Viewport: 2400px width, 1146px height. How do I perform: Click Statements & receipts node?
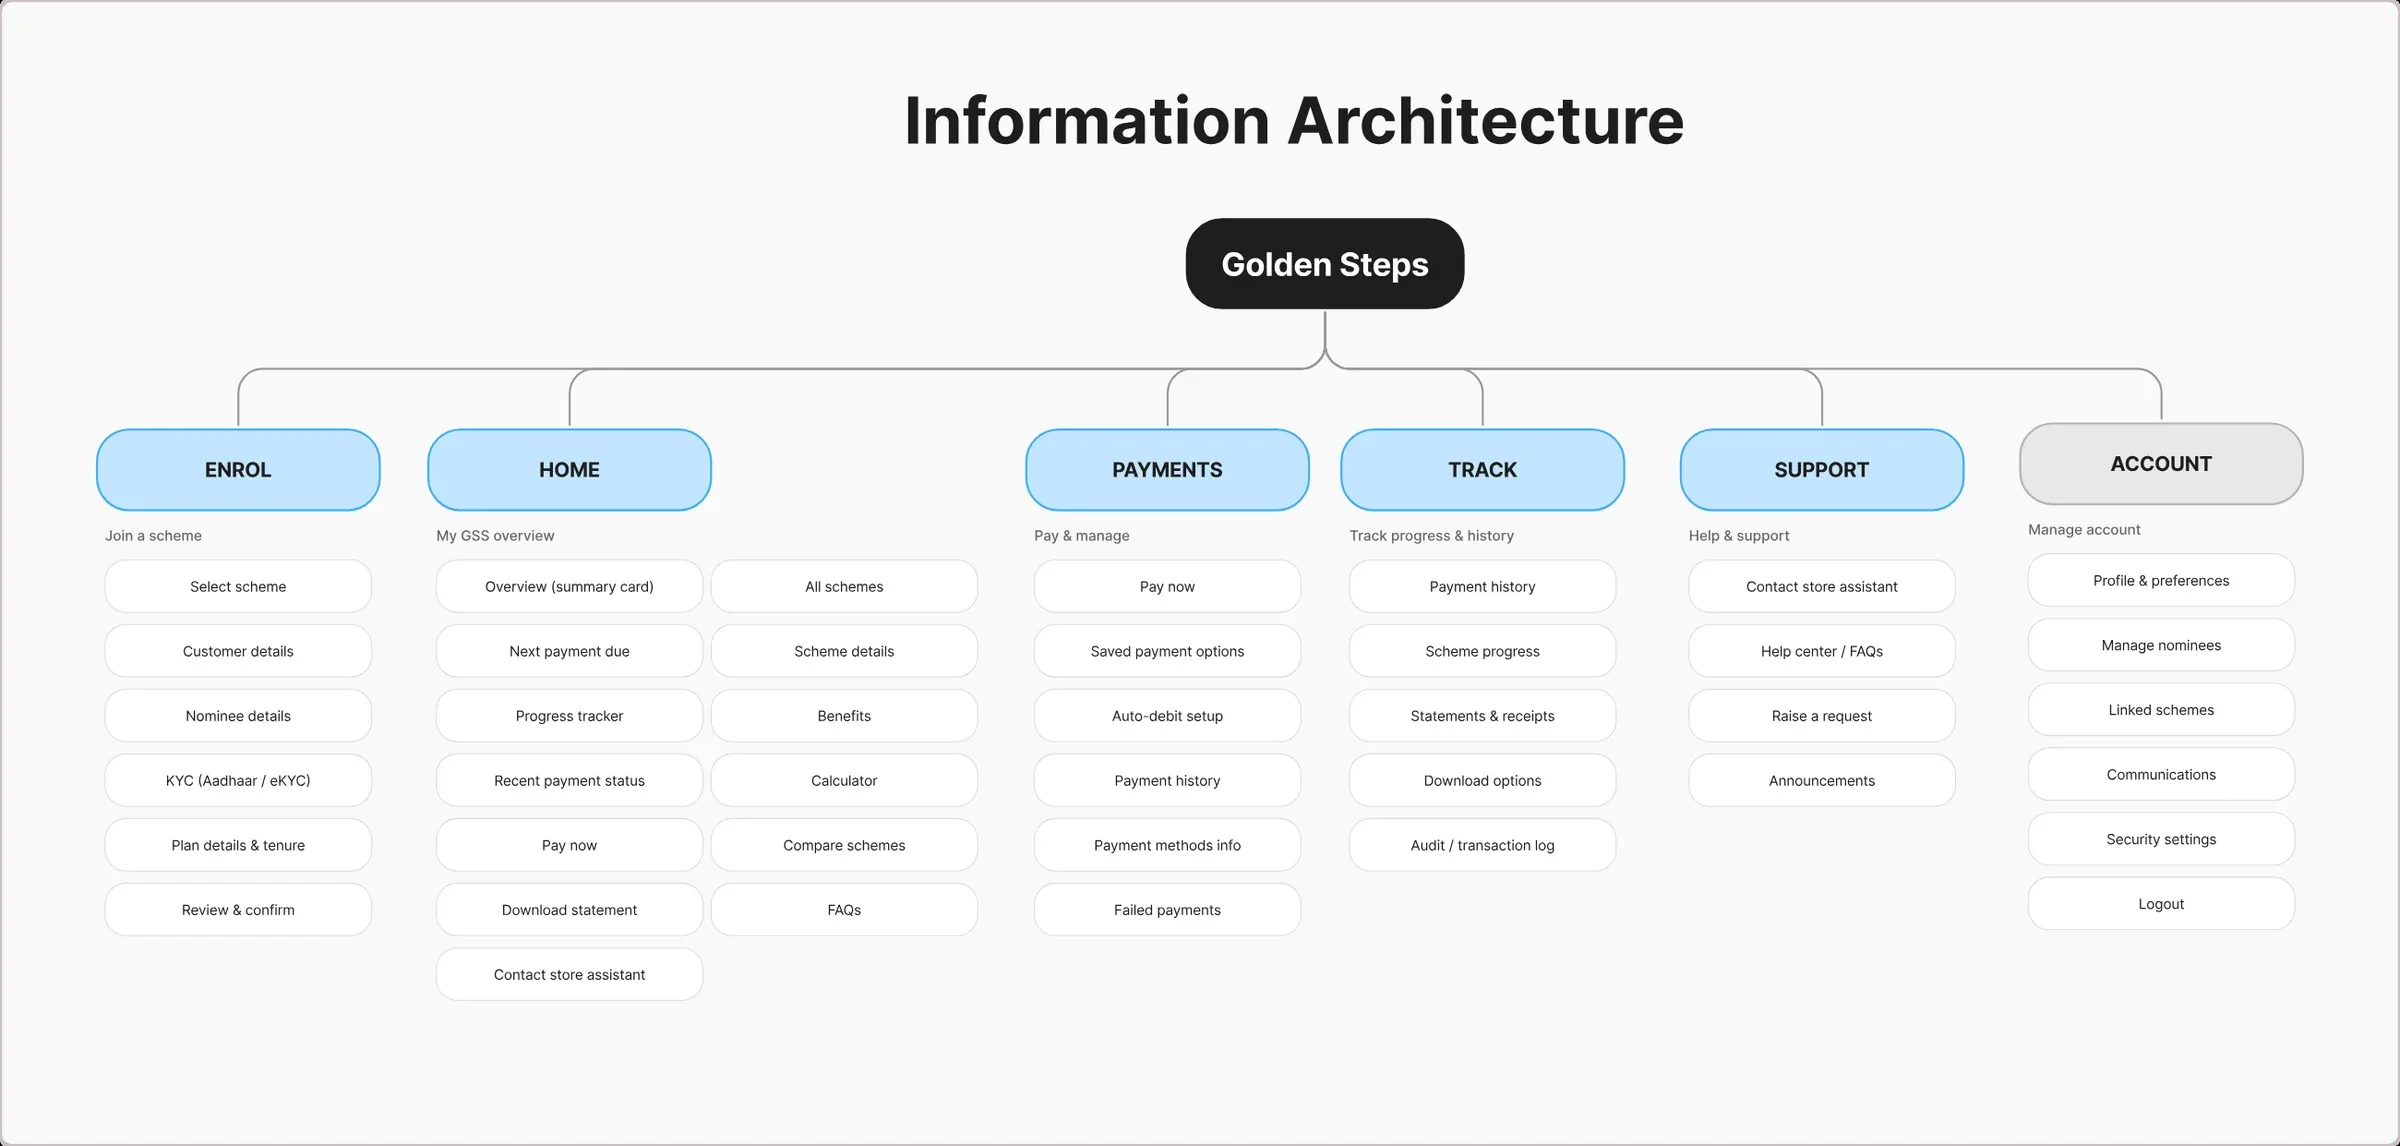1482,716
